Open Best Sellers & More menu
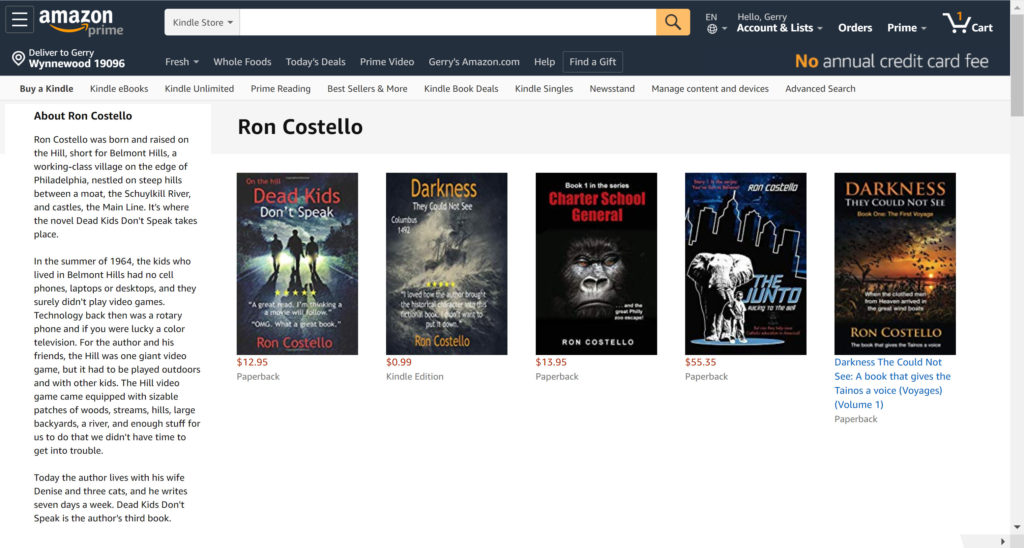This screenshot has height=548, width=1024. coord(367,89)
